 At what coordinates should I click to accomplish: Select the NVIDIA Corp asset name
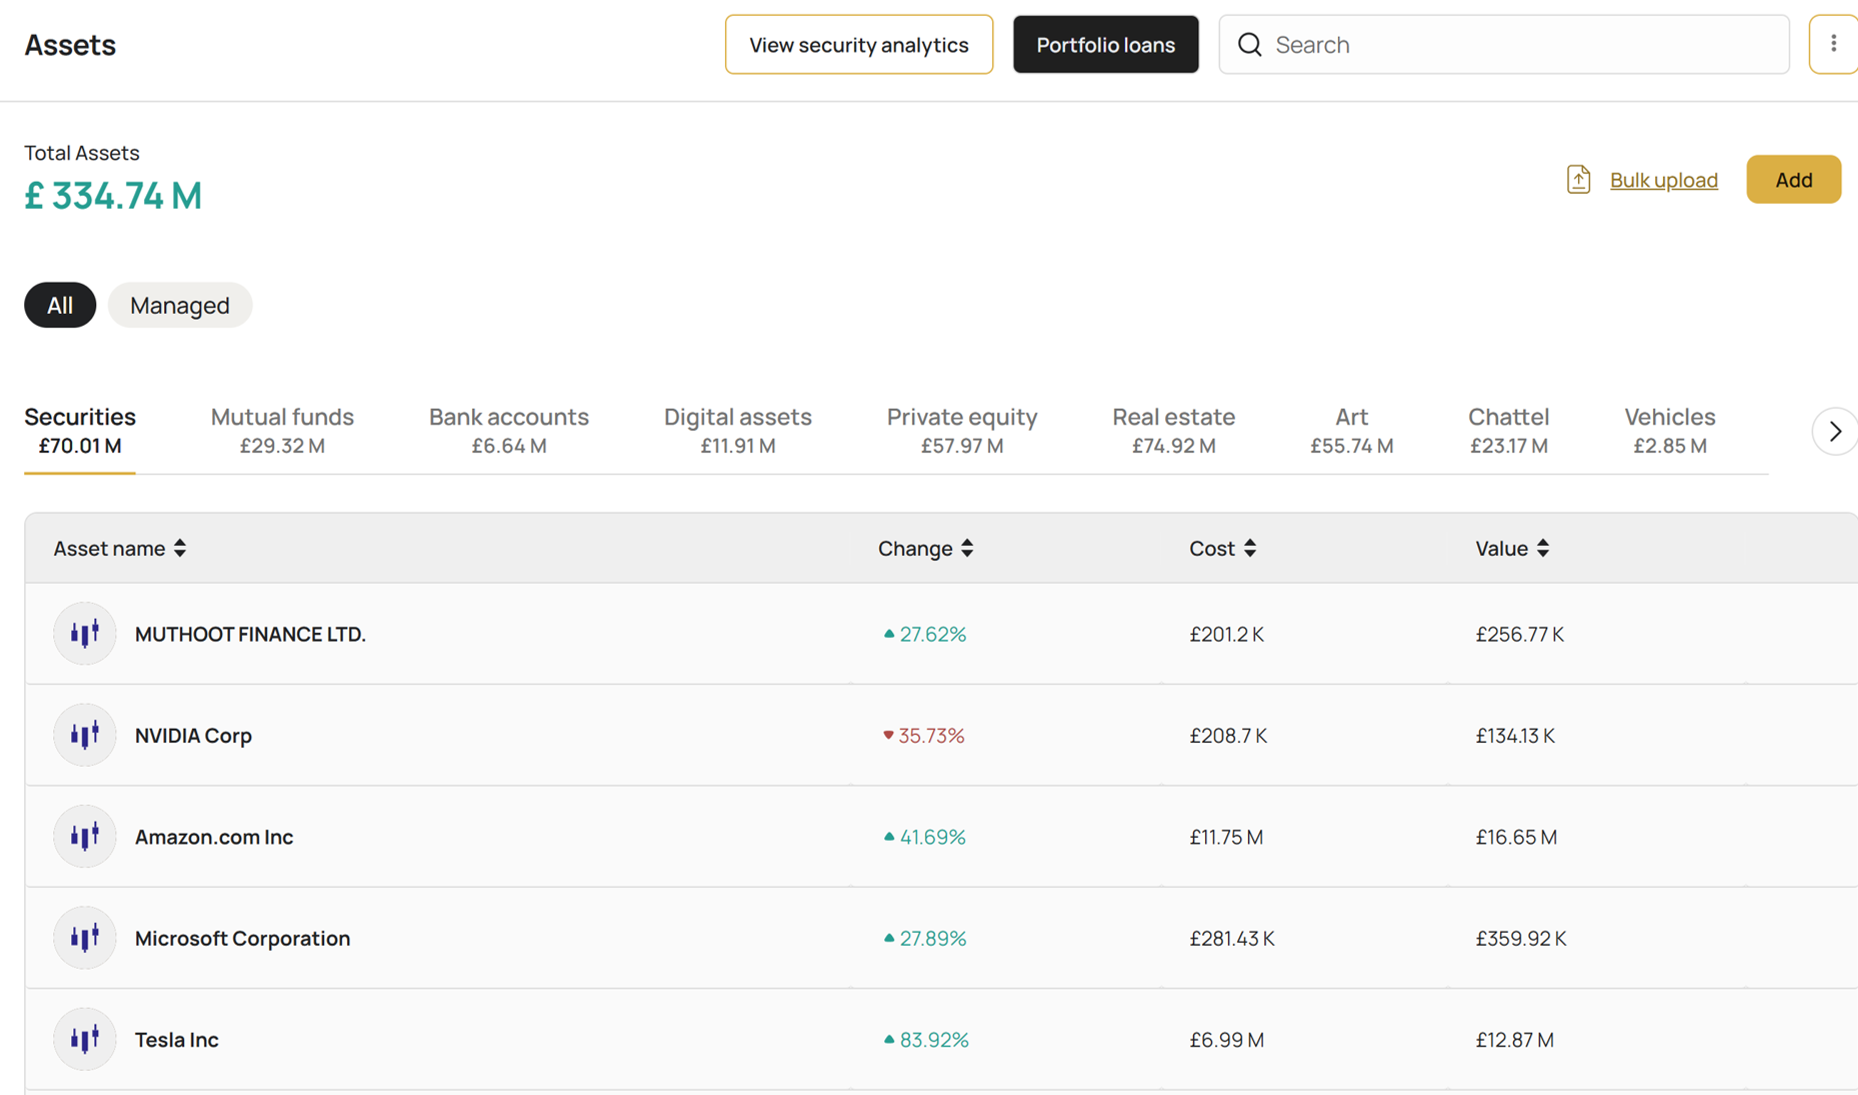click(x=193, y=735)
